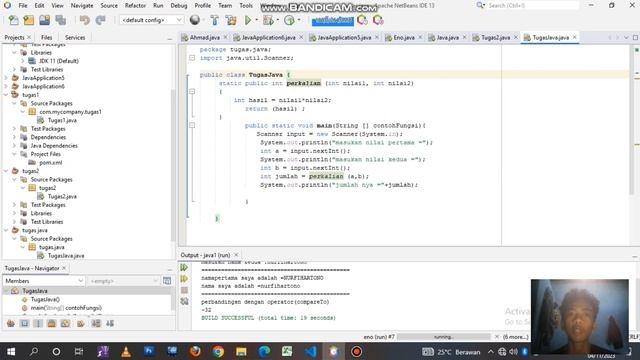The width and height of the screenshot is (640, 360).
Task: Open VLC from the taskbar
Action: click(x=126, y=351)
